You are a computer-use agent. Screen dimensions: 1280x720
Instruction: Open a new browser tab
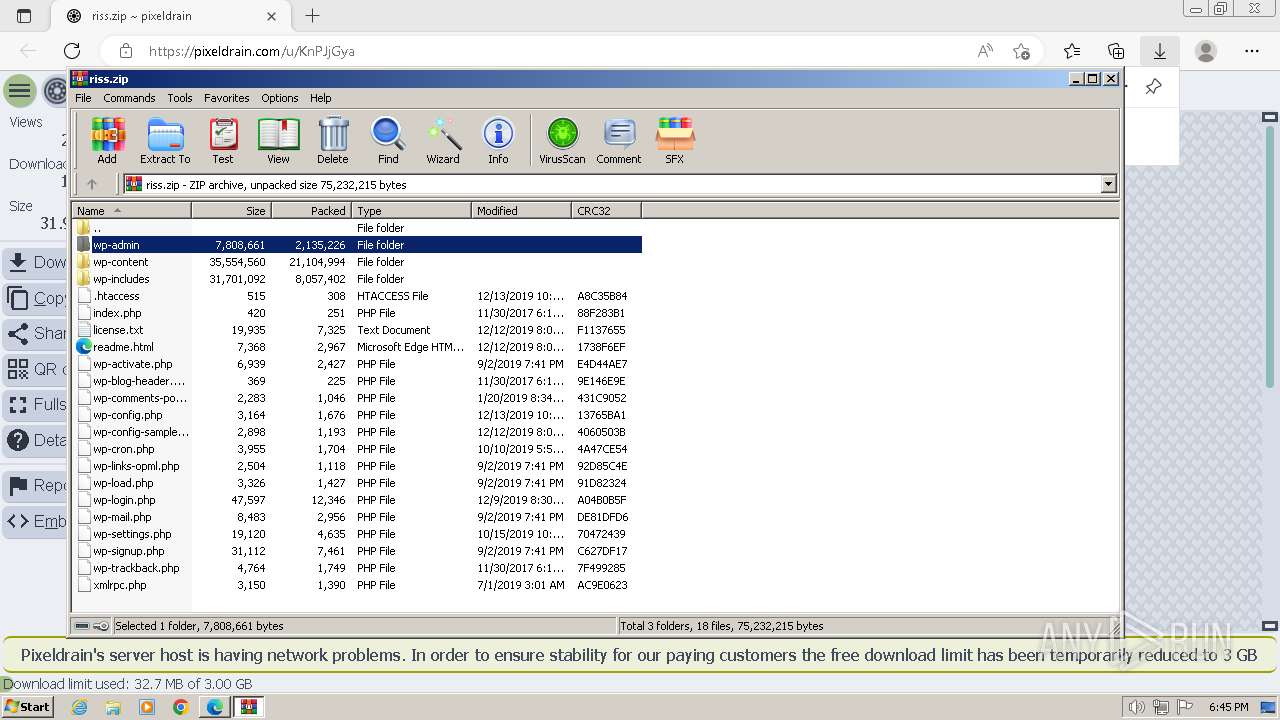312,16
